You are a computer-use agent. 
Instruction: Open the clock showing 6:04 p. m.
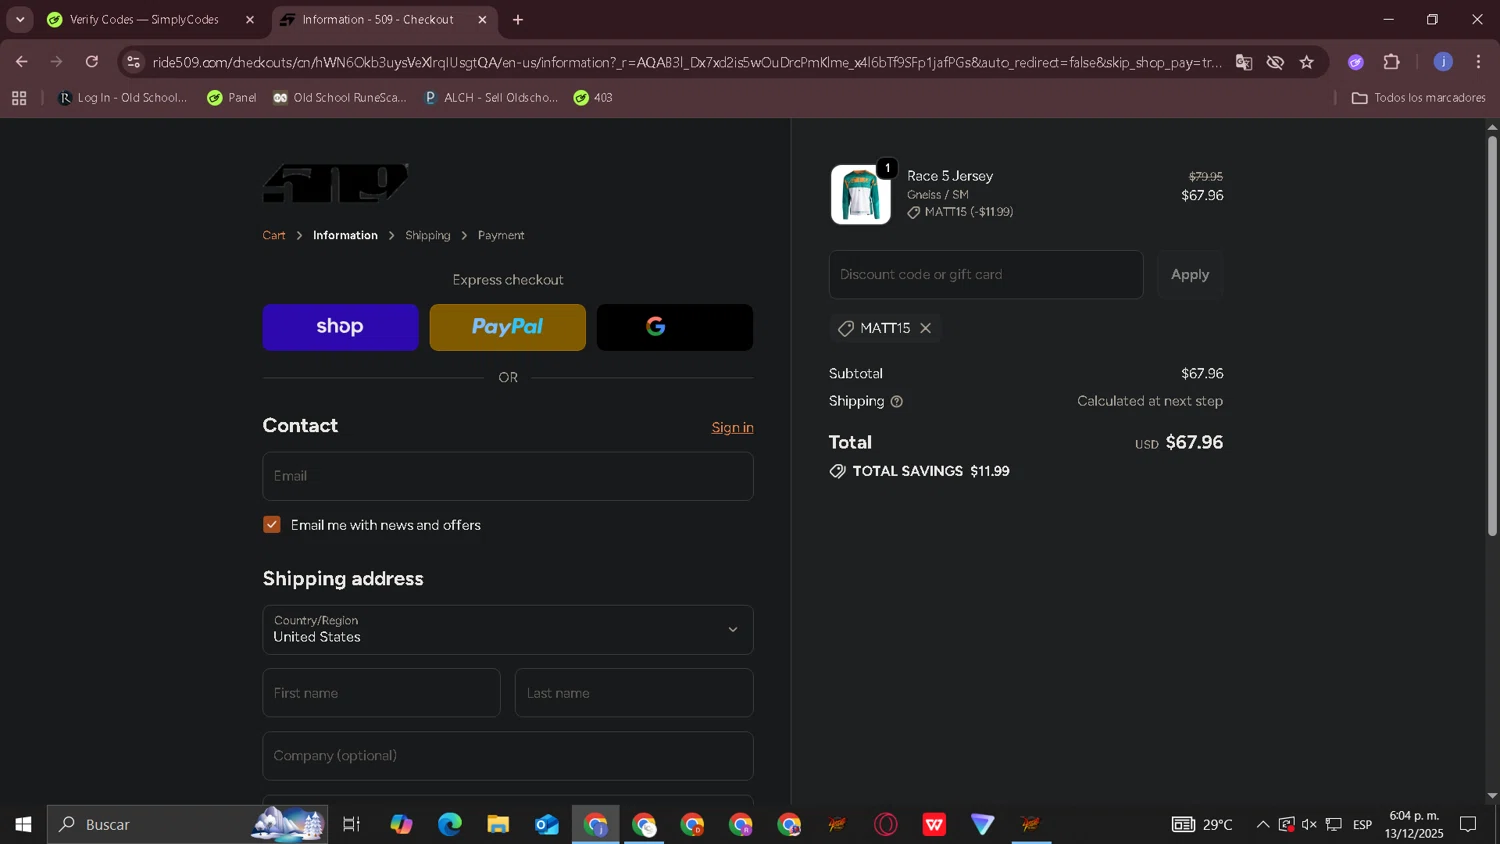pos(1414,825)
